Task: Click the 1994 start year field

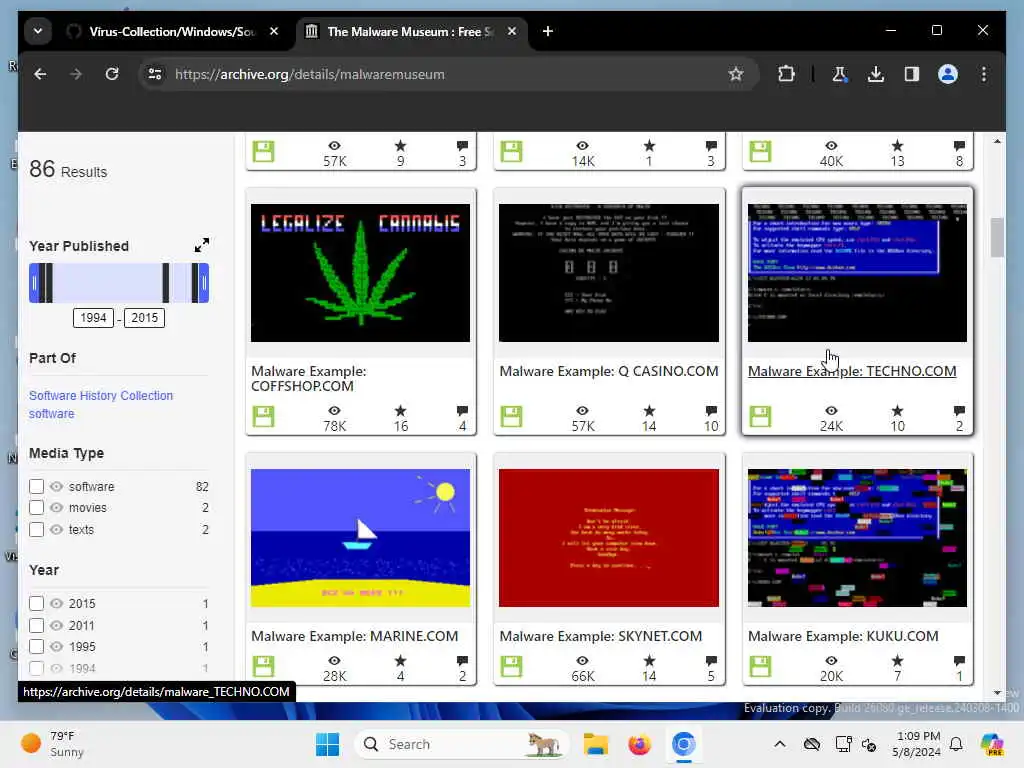Action: tap(93, 318)
